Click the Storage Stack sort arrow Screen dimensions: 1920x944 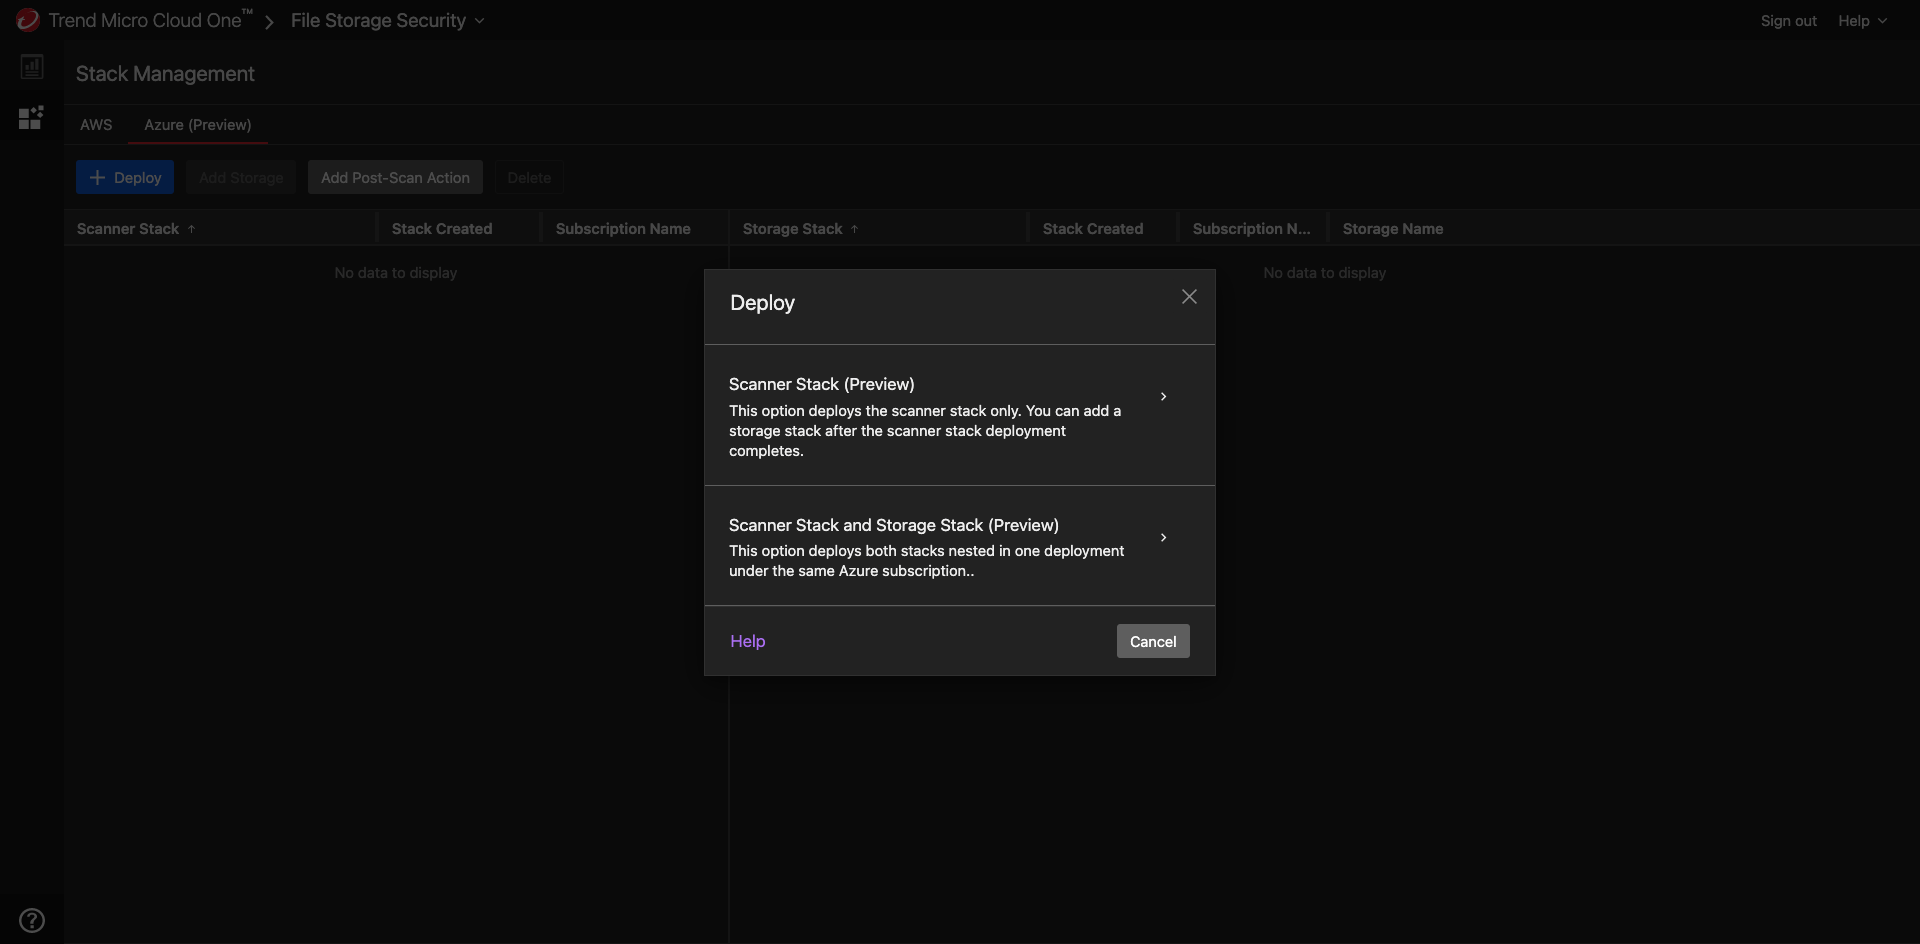(854, 229)
